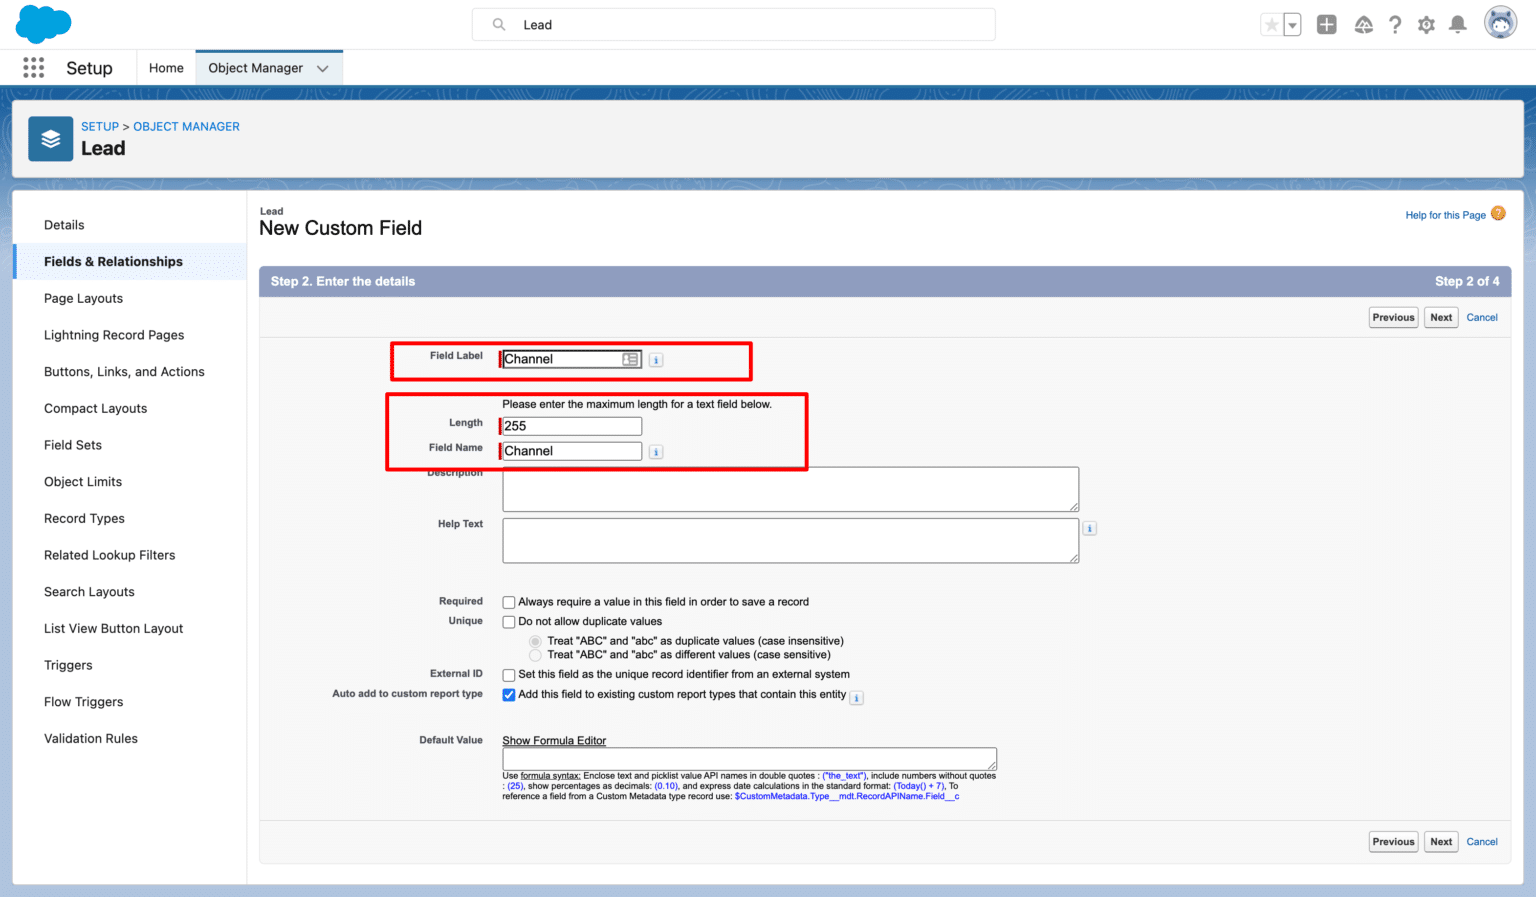This screenshot has width=1536, height=897.
Task: Open Setup using the gear icon
Action: coord(1426,24)
